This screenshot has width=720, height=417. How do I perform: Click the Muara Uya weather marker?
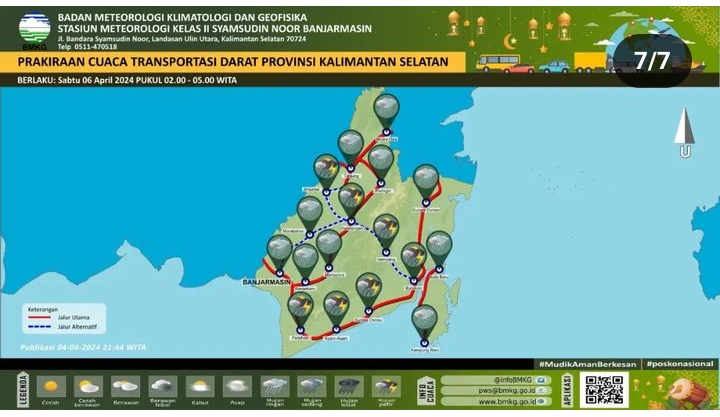[x=386, y=110]
